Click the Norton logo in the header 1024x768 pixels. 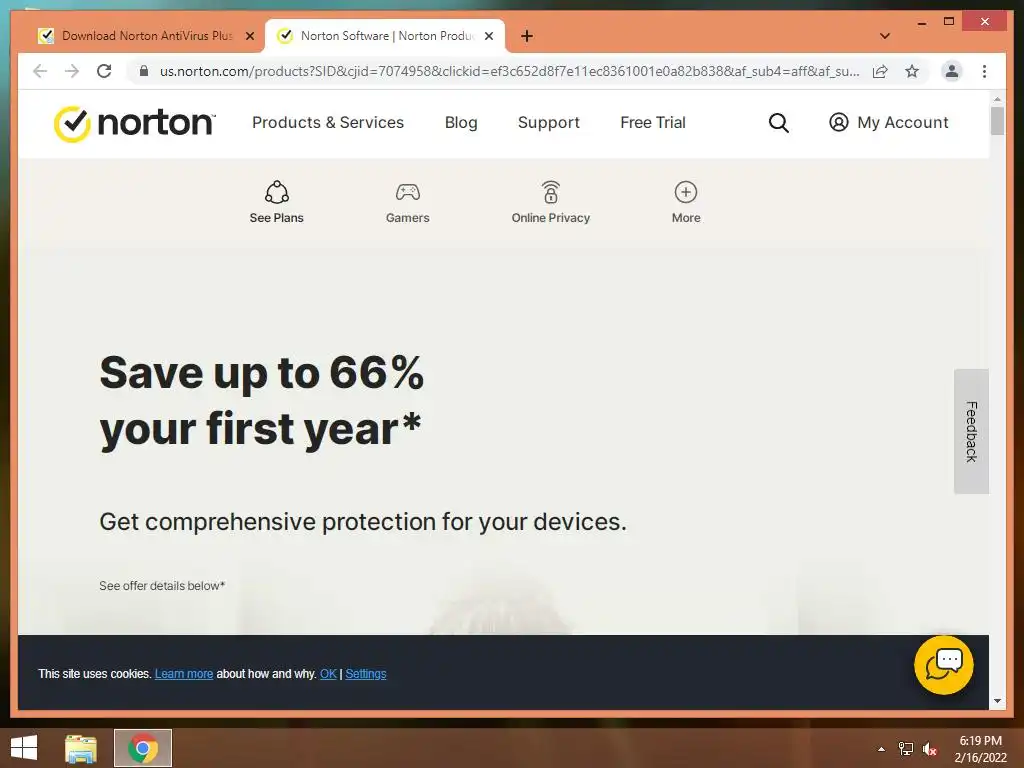click(x=135, y=123)
